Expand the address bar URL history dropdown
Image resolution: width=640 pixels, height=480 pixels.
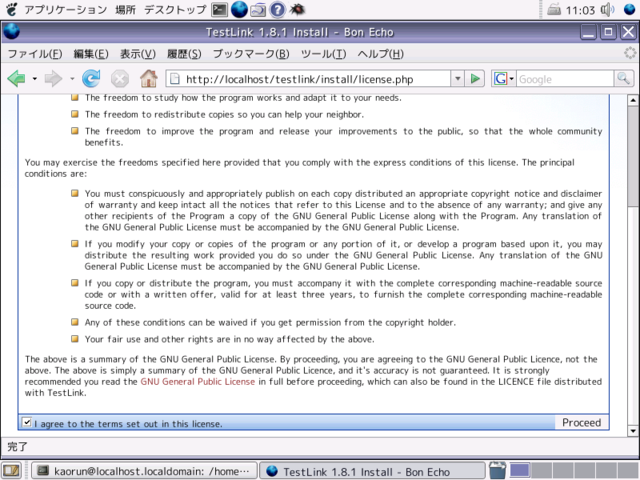(x=458, y=79)
